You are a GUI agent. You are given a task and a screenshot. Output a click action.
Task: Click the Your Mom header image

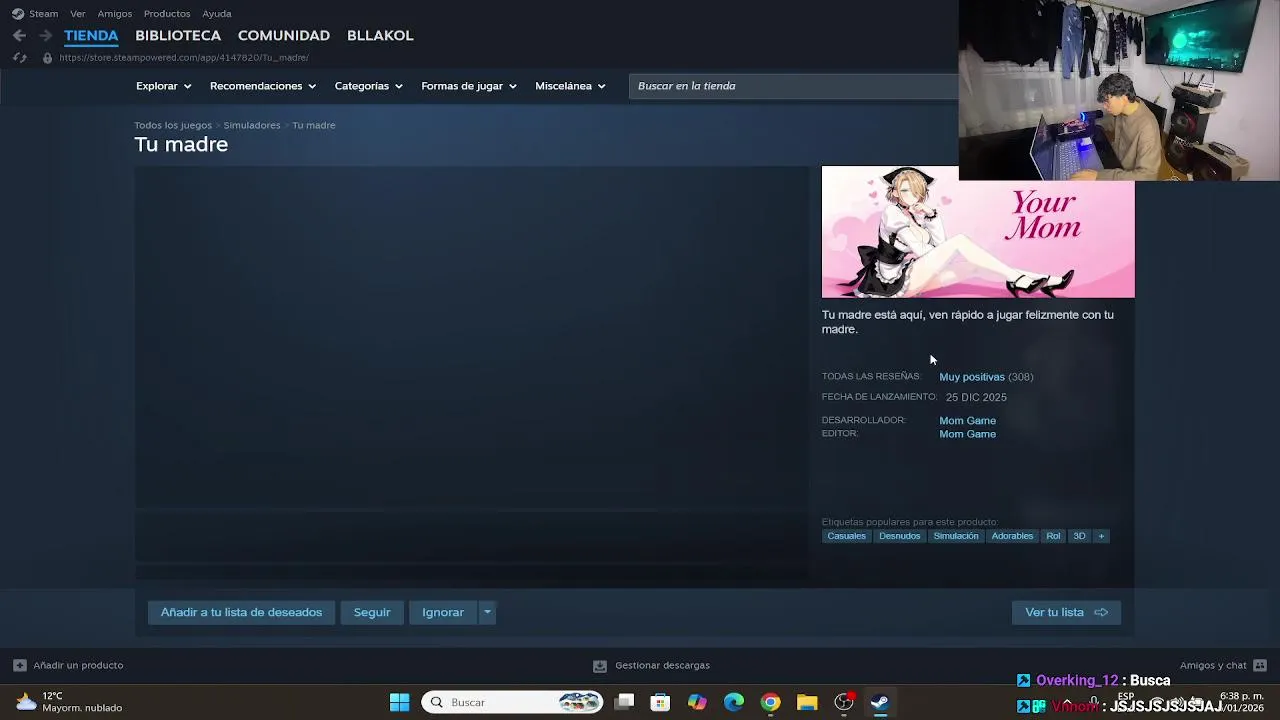click(978, 232)
